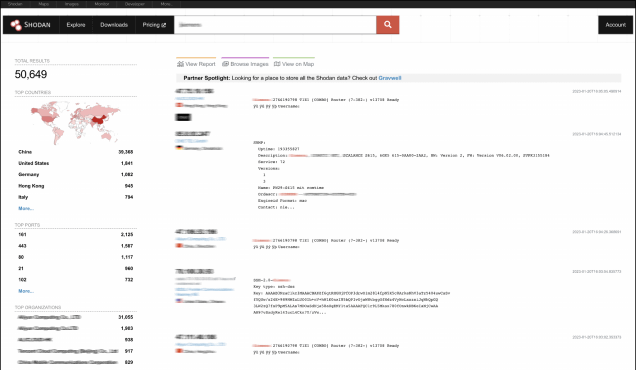This screenshot has width=636, height=370.
Task: Filter results by port 80
Action: coord(21,257)
